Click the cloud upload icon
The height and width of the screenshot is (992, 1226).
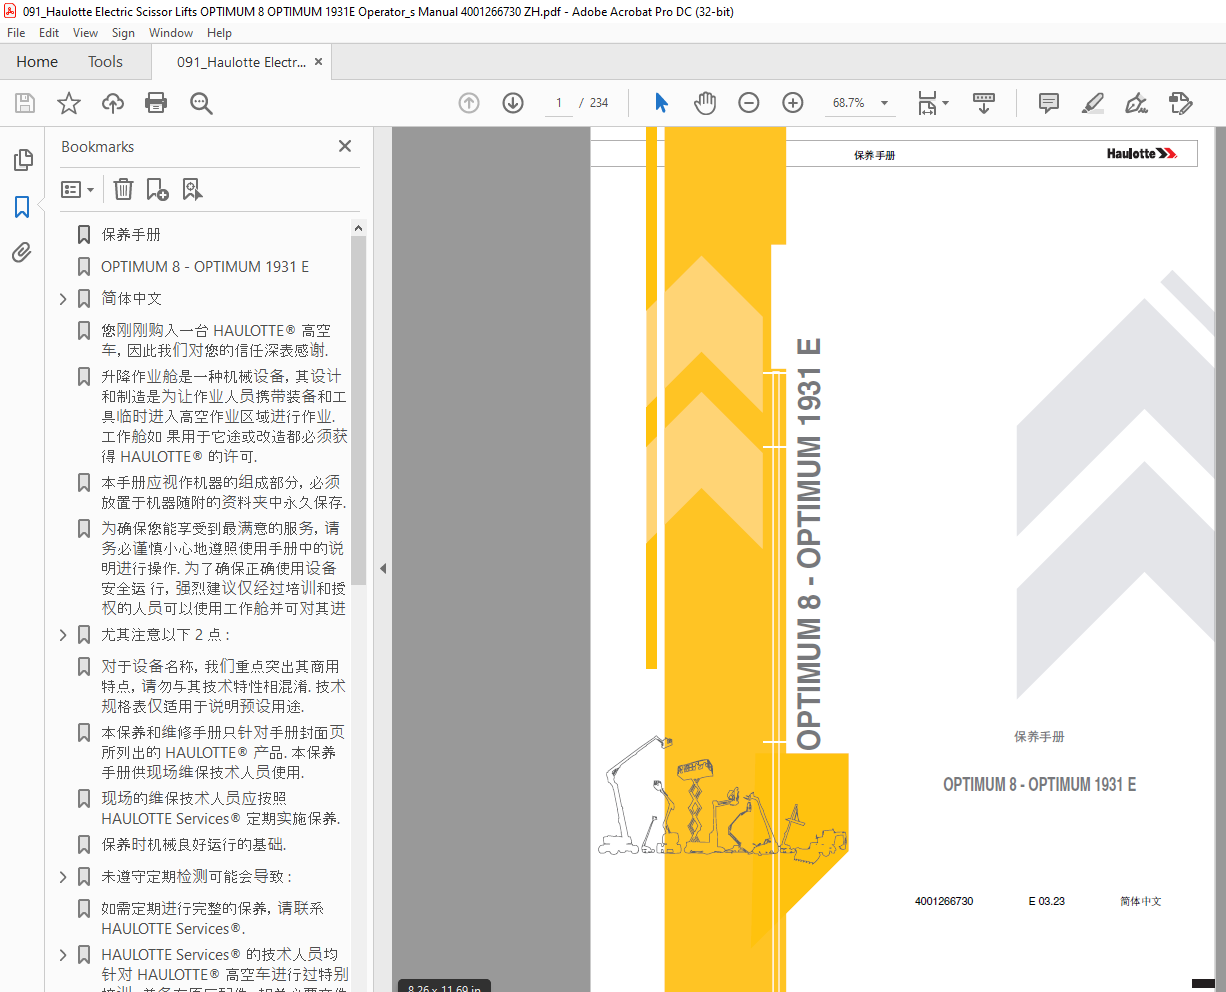[113, 103]
